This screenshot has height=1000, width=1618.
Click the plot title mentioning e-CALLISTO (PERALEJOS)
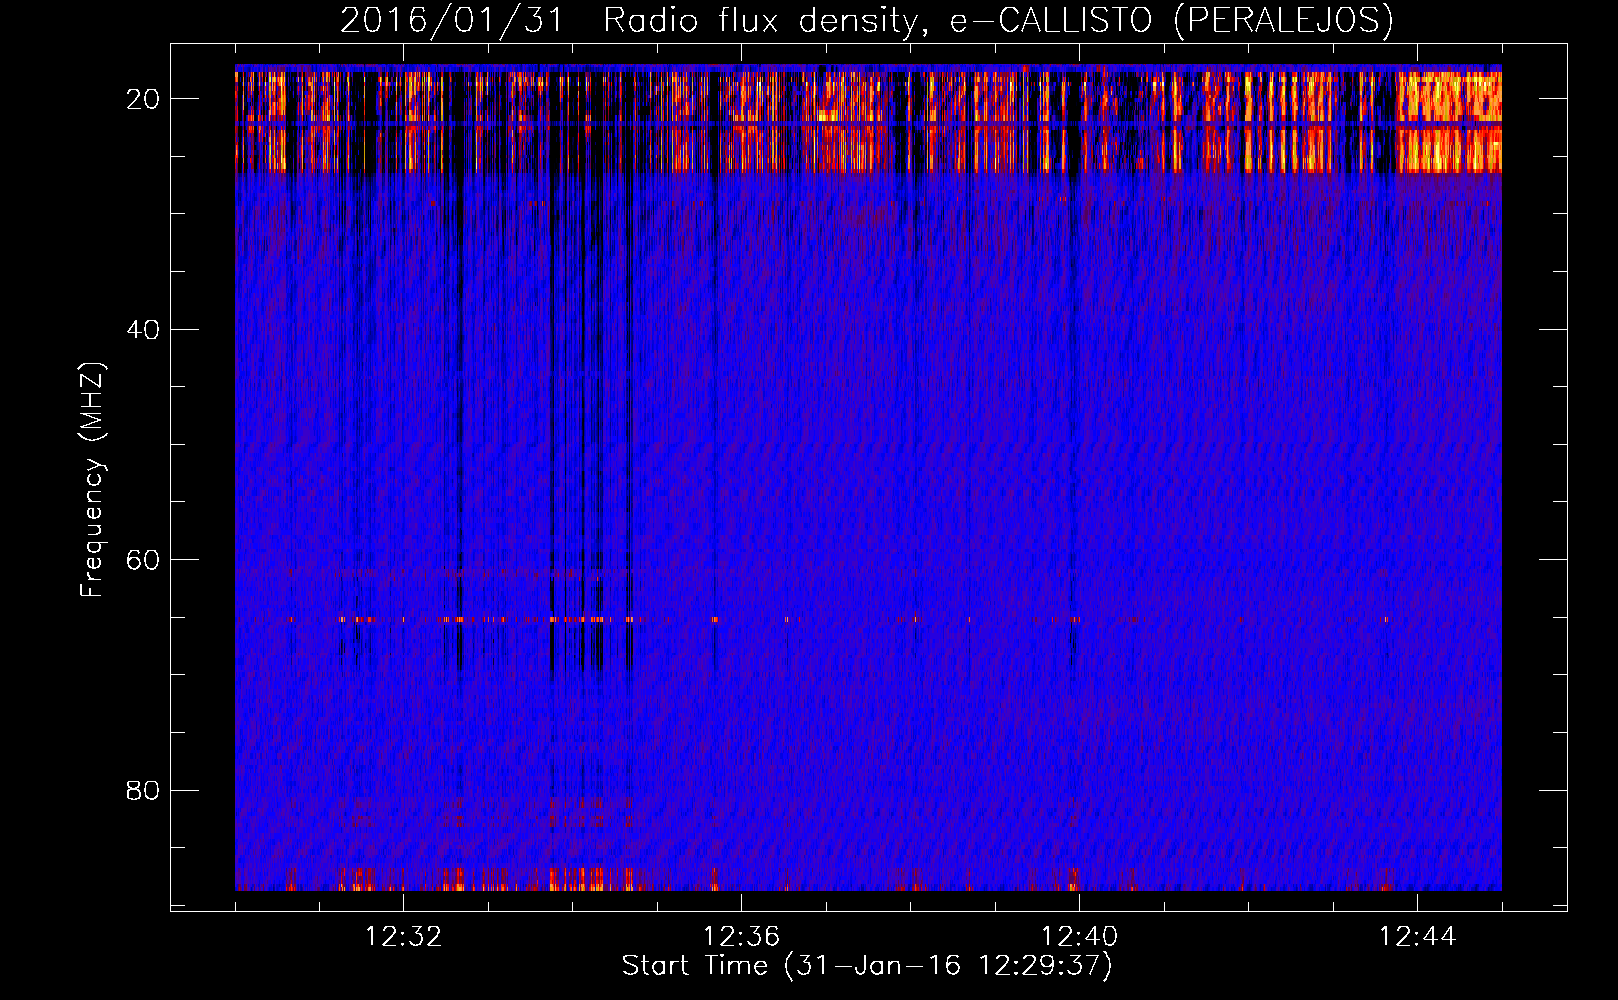[867, 21]
